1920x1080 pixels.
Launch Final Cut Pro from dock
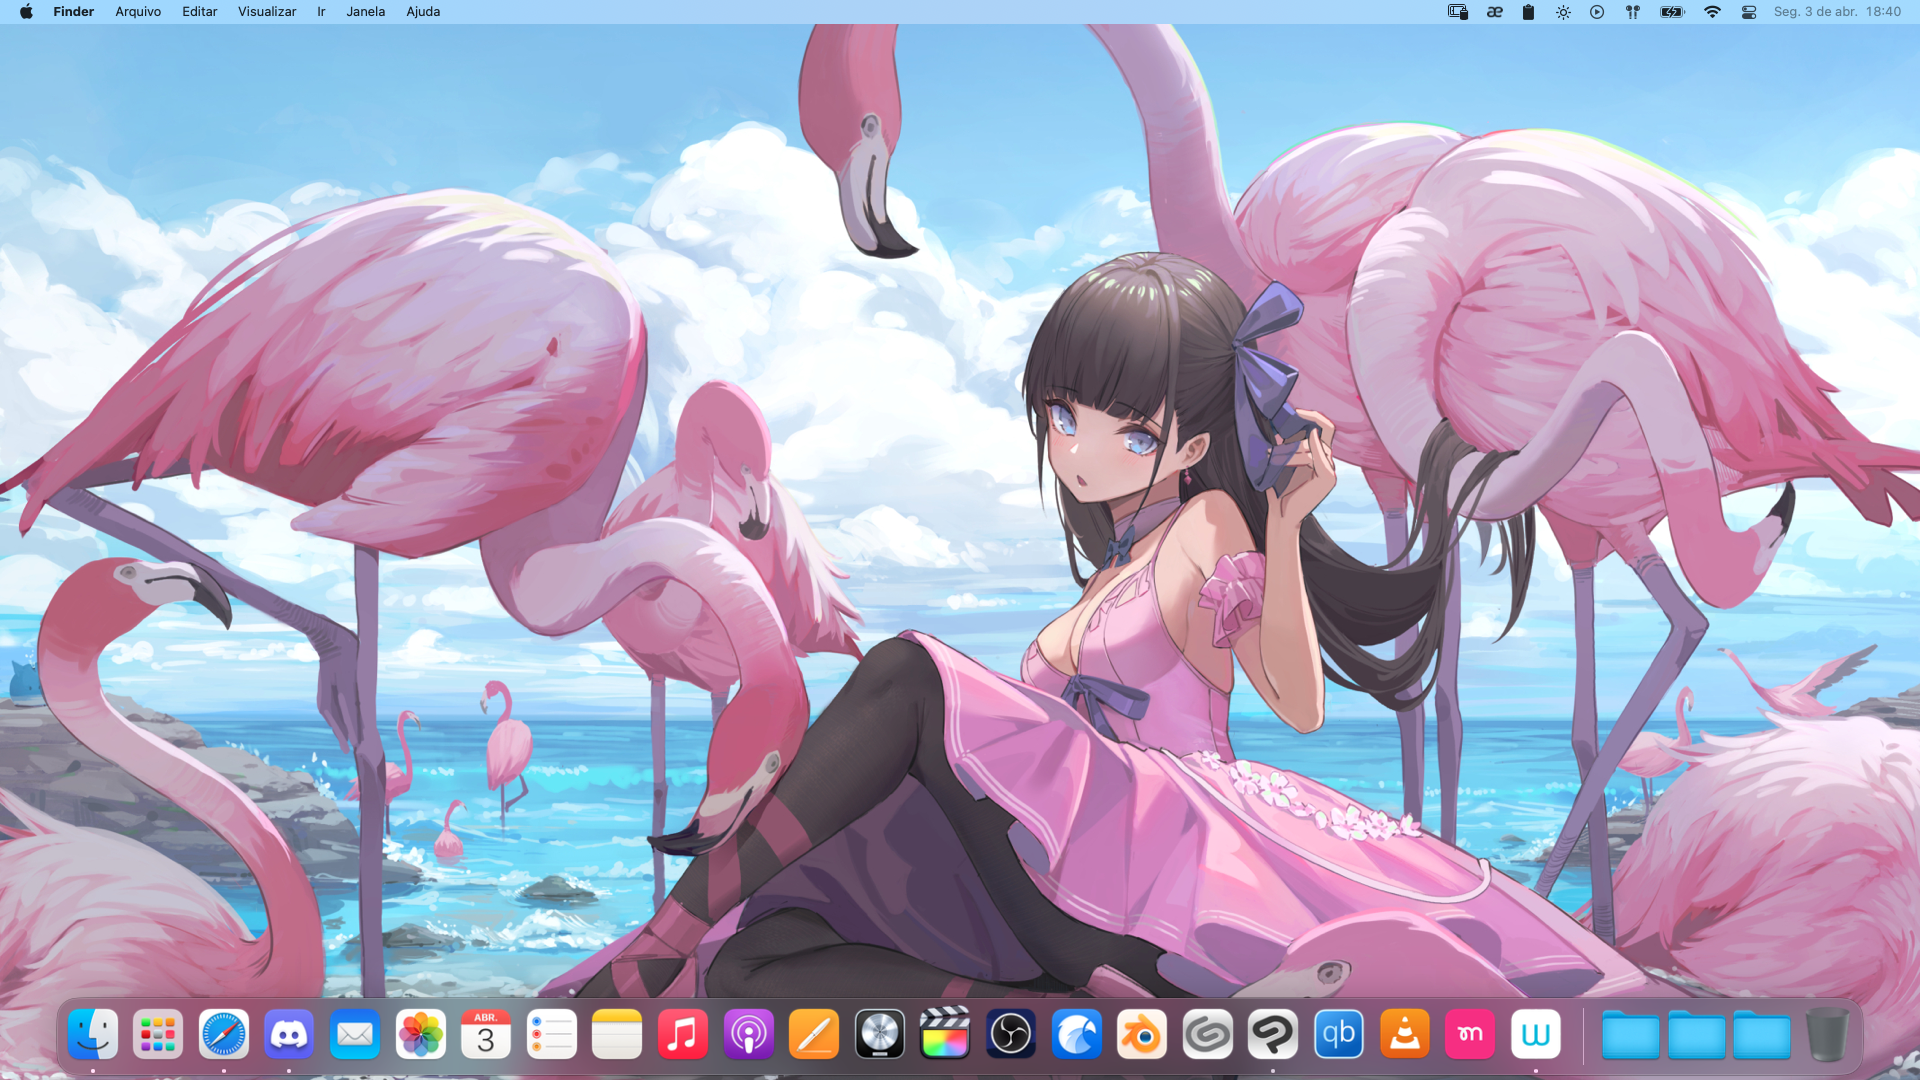pos(945,1034)
